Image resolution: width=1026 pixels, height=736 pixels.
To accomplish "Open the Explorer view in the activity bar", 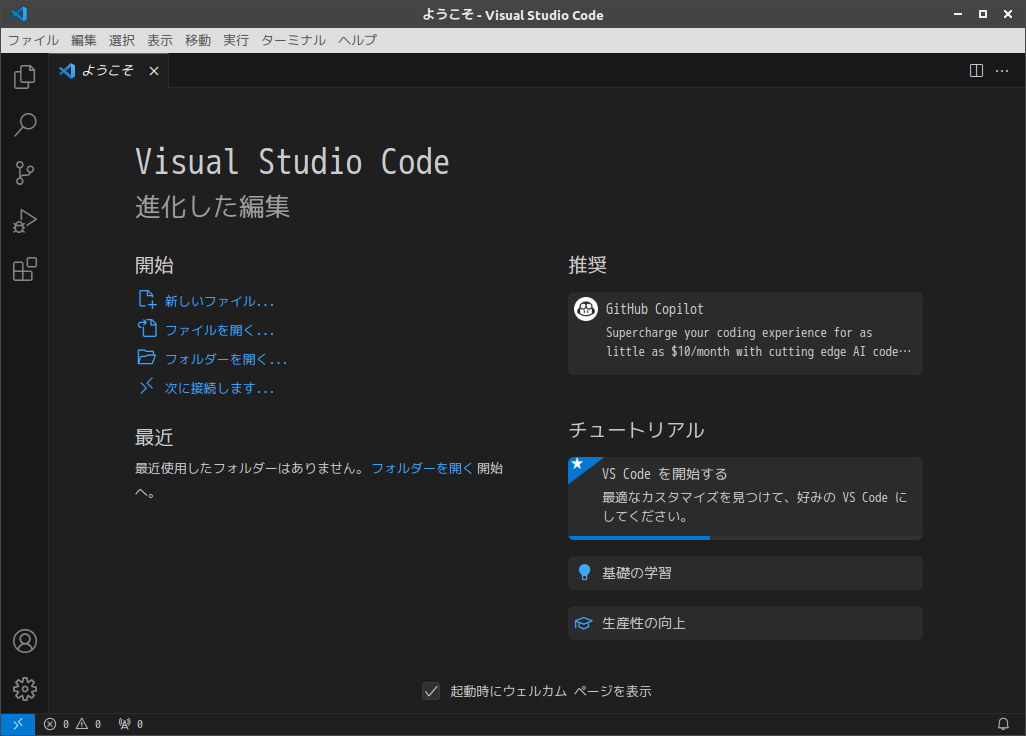I will coord(25,77).
